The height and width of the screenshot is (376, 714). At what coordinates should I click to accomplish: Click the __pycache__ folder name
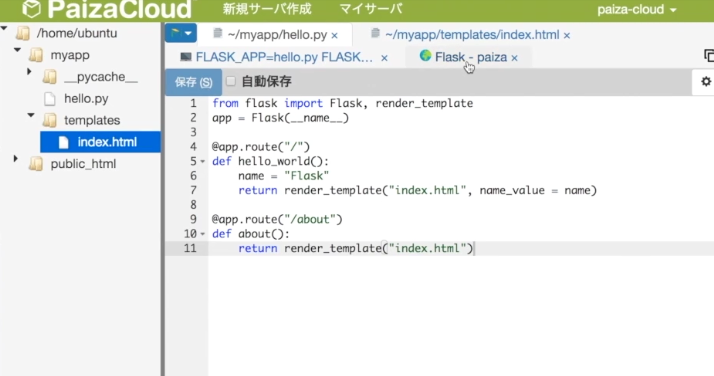[x=101, y=77]
